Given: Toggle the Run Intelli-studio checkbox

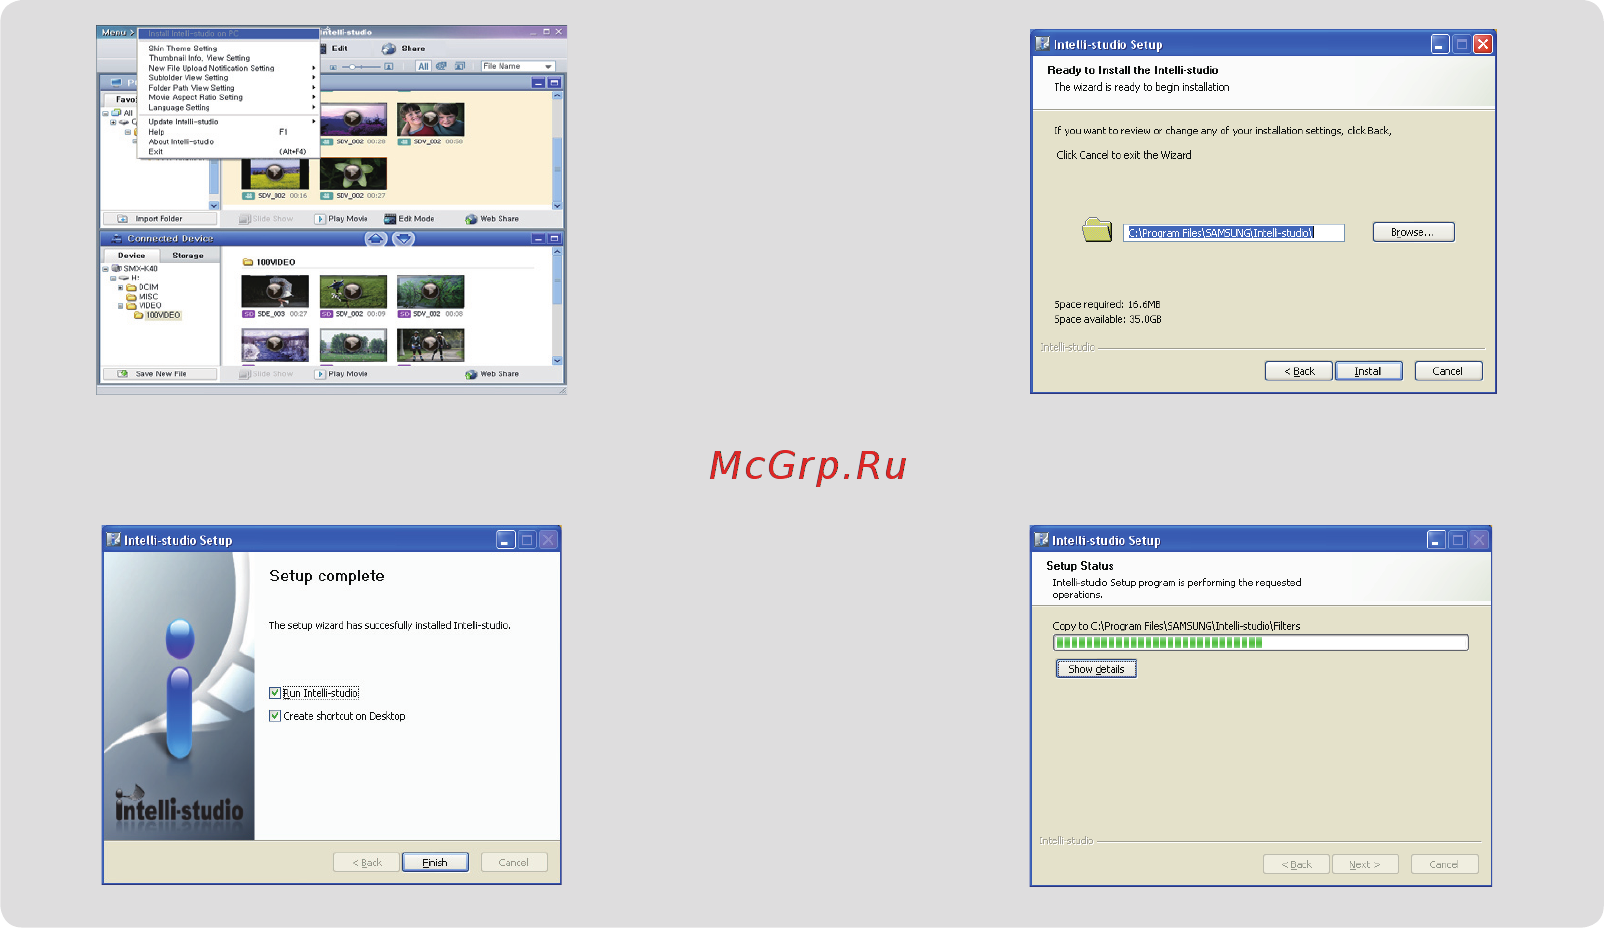Looking at the screenshot, I should pos(275,693).
